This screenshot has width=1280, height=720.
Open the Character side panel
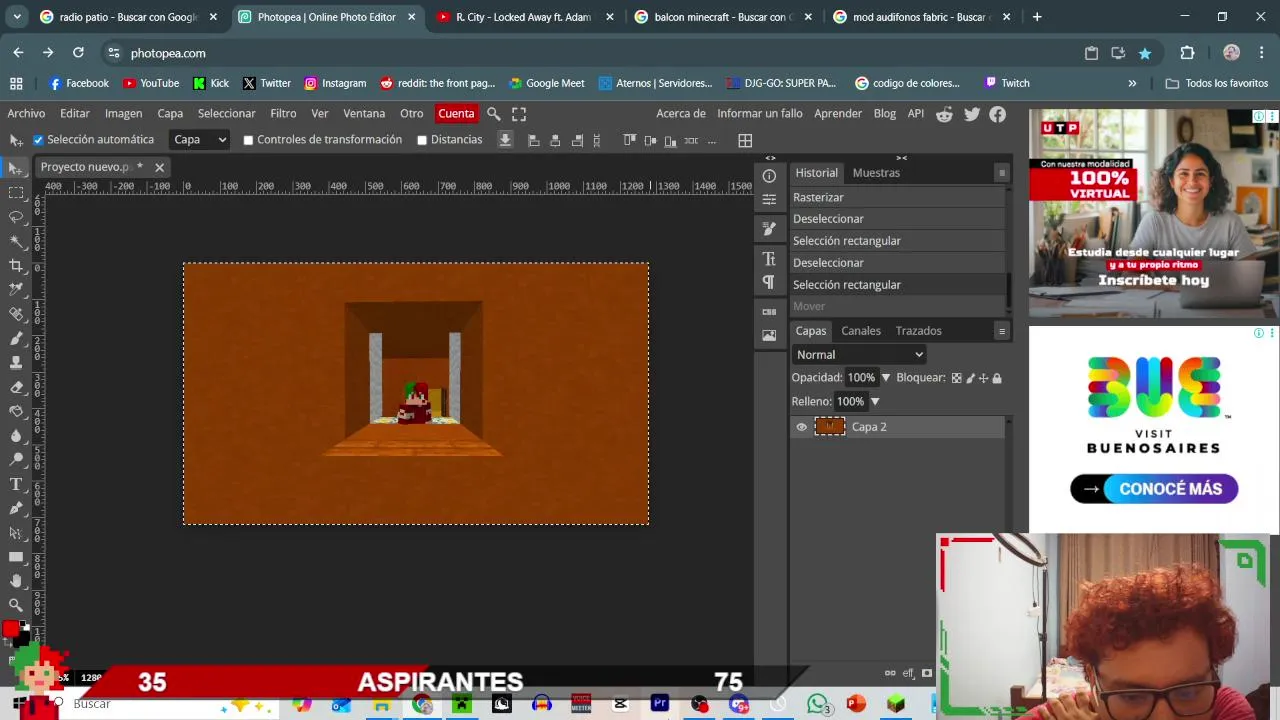click(769, 259)
